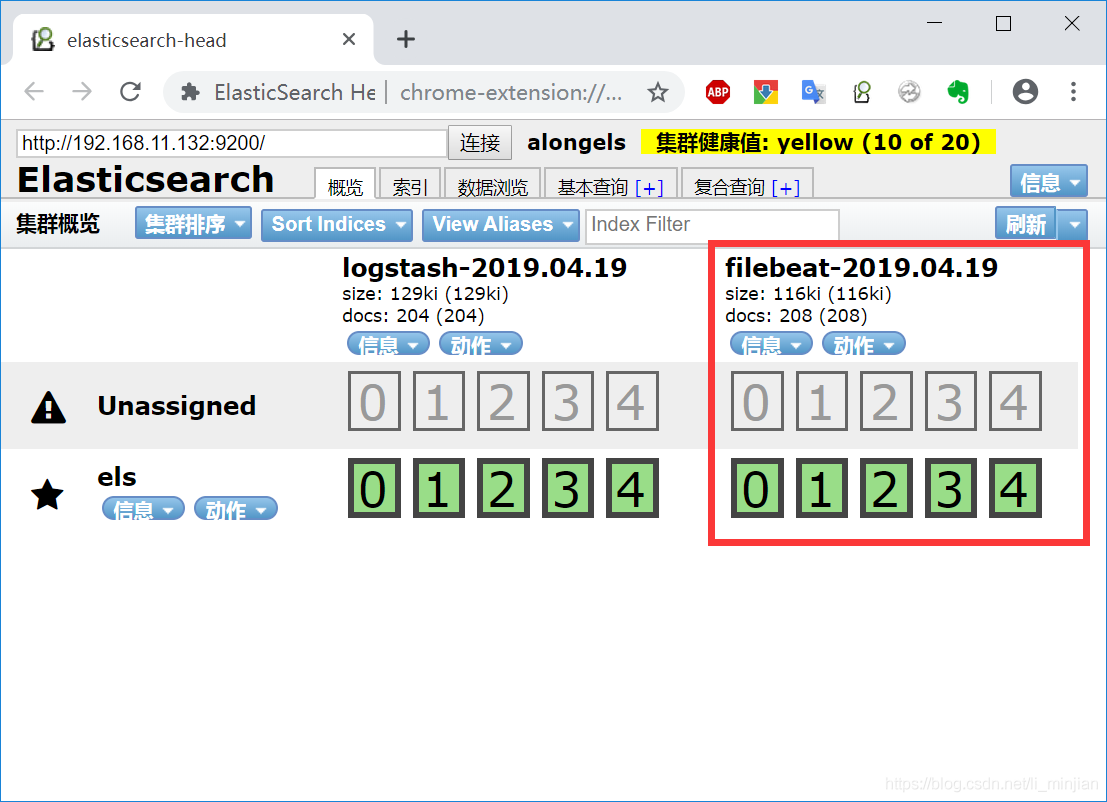This screenshot has height=802, width=1107.
Task: Open the View Aliases dropdown
Action: point(501,225)
